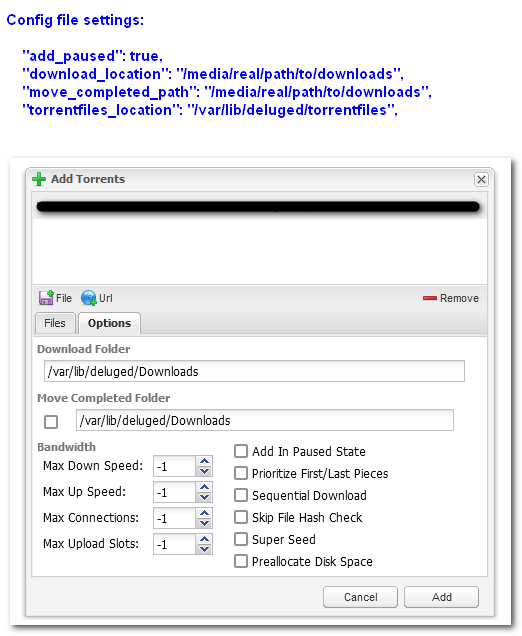Select the blacked-out torrent entry in list

[258, 207]
